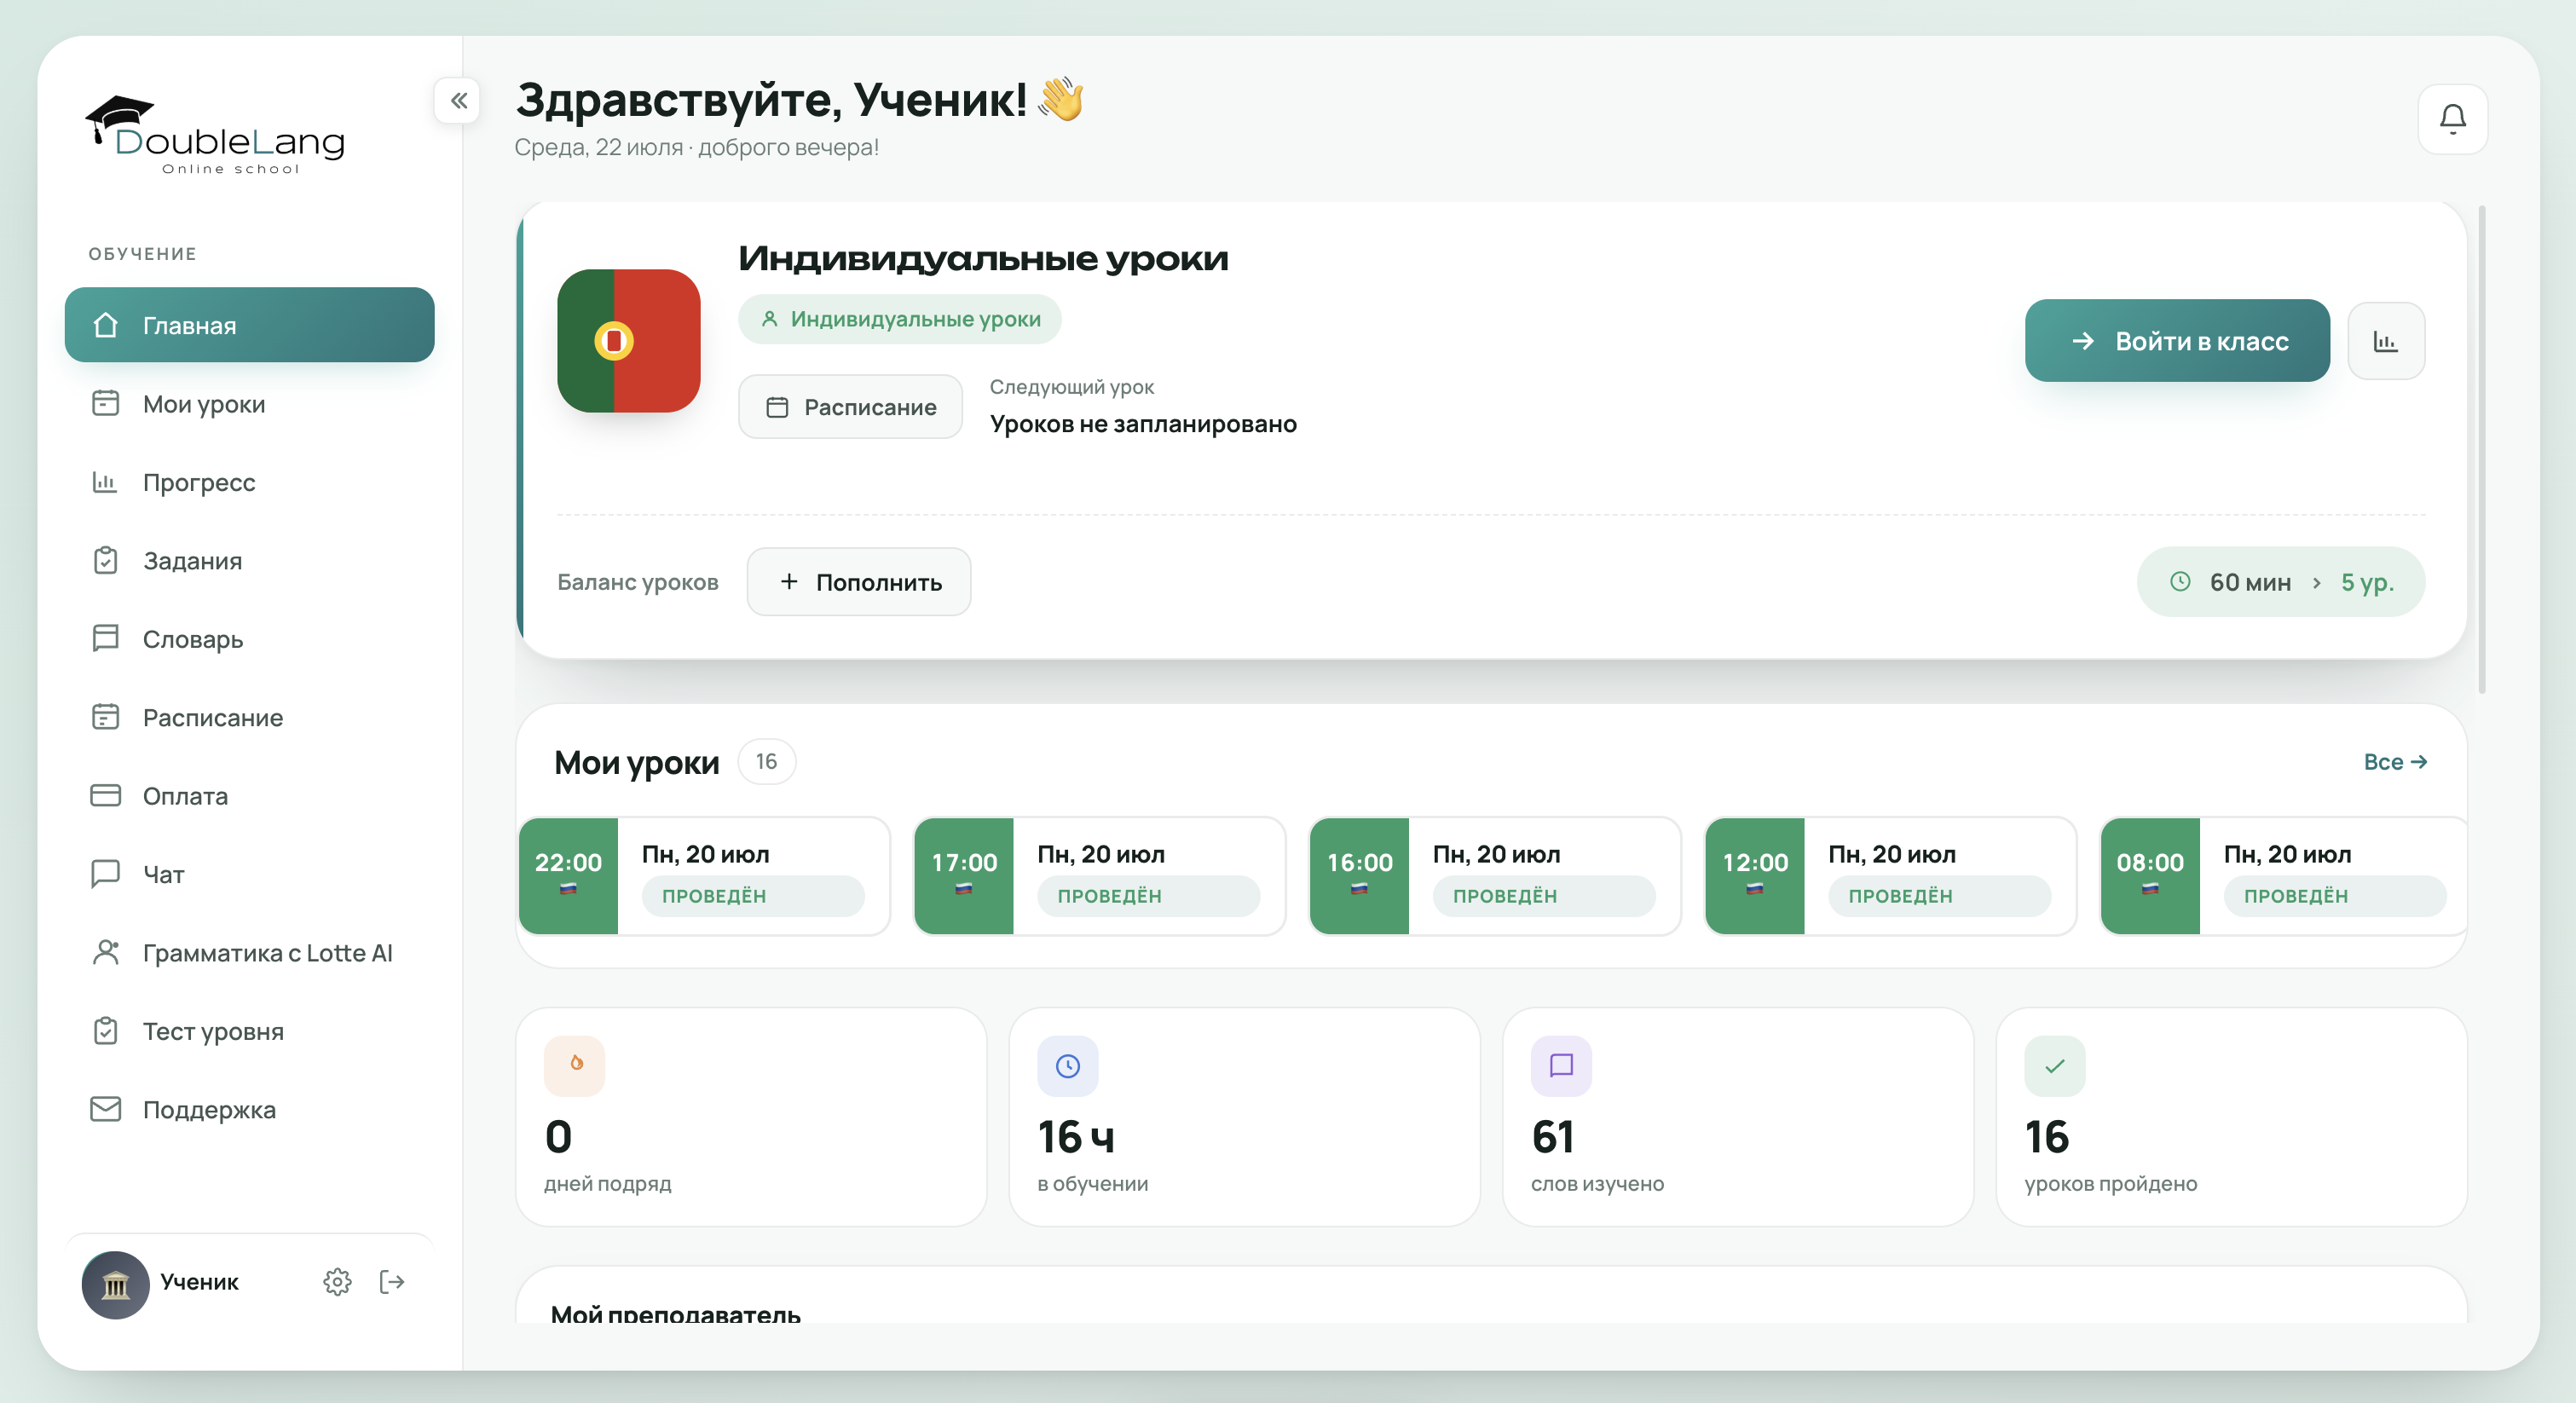Click the DoubleLang logo

tap(216, 135)
